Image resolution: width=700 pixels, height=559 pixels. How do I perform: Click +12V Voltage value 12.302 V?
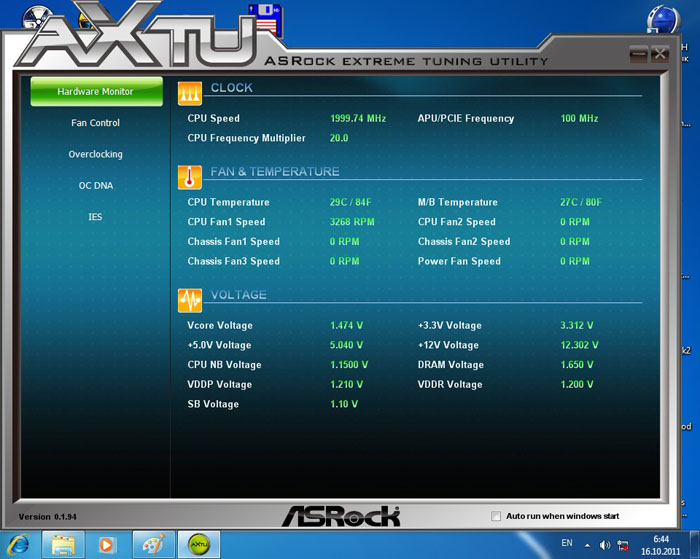pyautogui.click(x=579, y=345)
